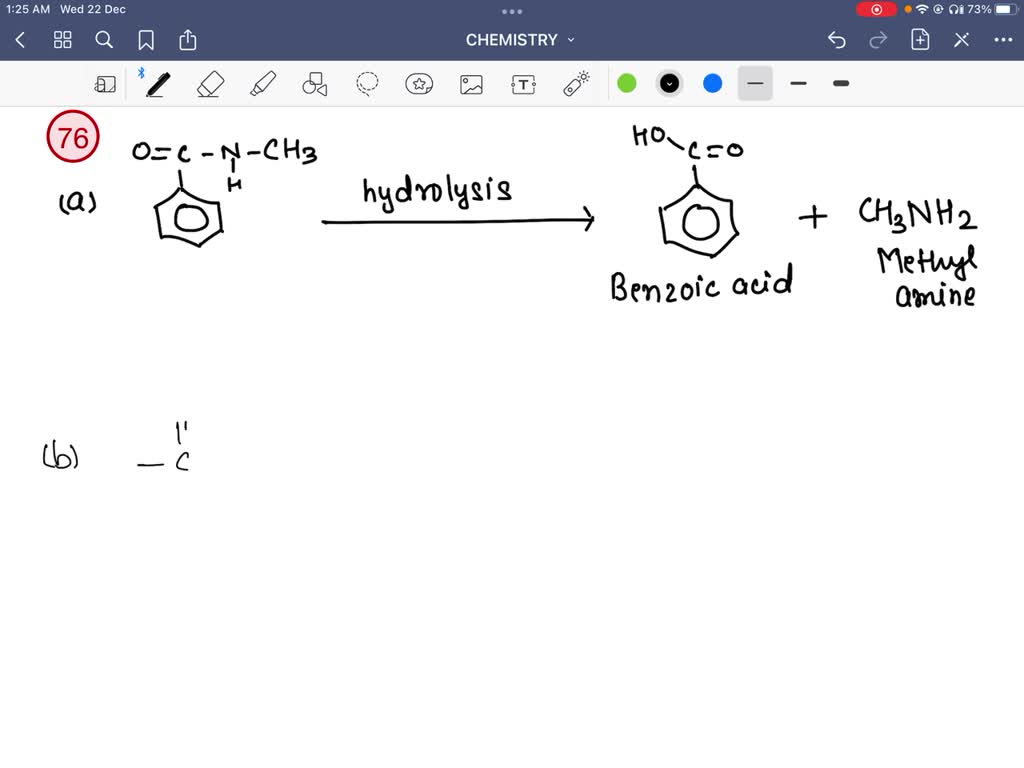Undo the last drawing action
The image size is (1024, 768).
[836, 40]
